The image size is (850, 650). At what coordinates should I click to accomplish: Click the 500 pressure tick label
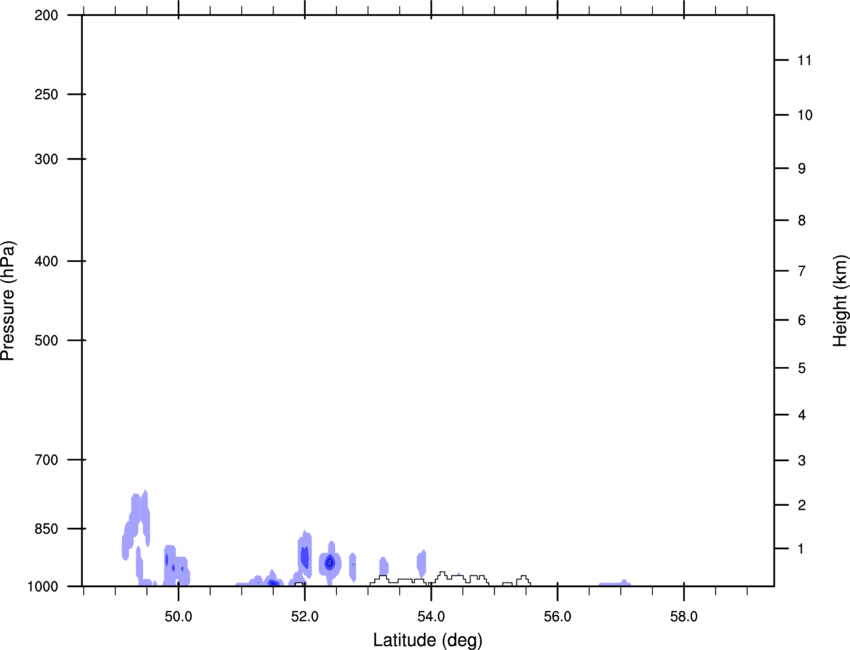coord(46,340)
